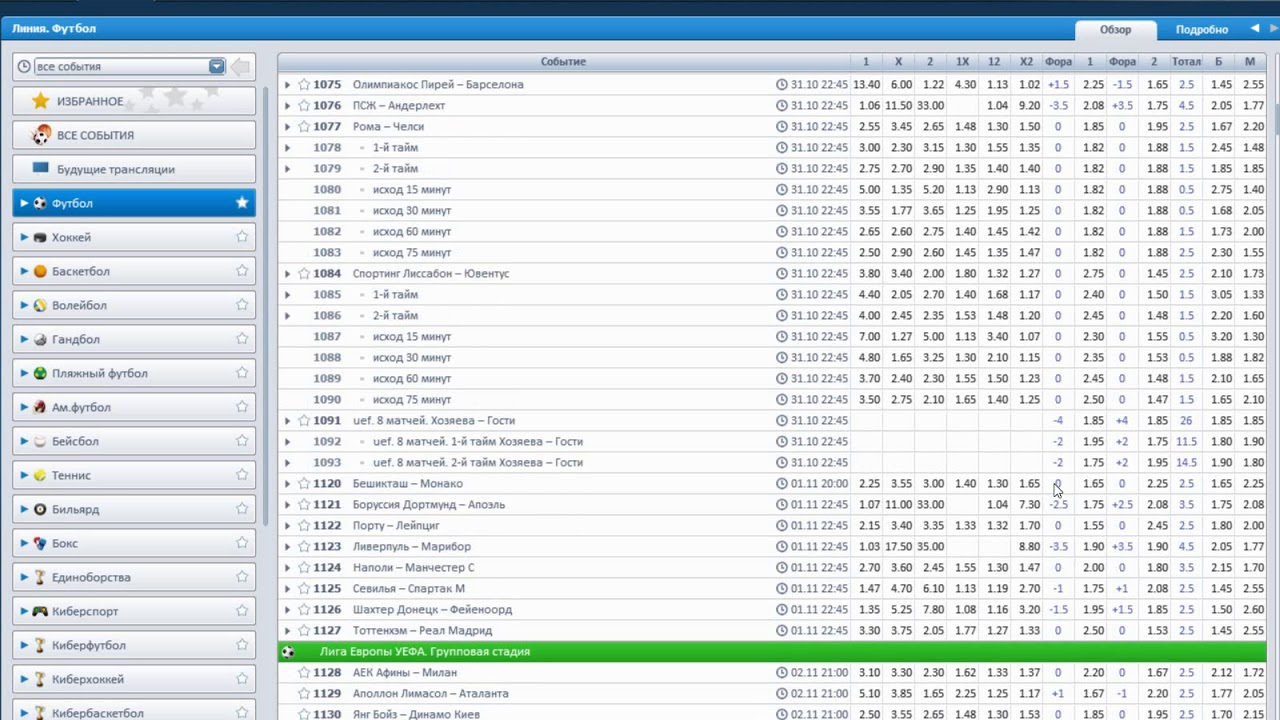Expand row 1126 Шахтер Донецк – Фейеноорд
1280x720 pixels.
[x=288, y=609]
